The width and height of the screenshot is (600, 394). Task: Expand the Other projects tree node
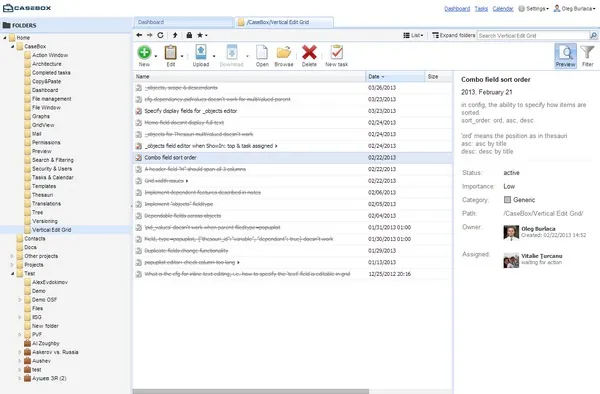[12, 256]
